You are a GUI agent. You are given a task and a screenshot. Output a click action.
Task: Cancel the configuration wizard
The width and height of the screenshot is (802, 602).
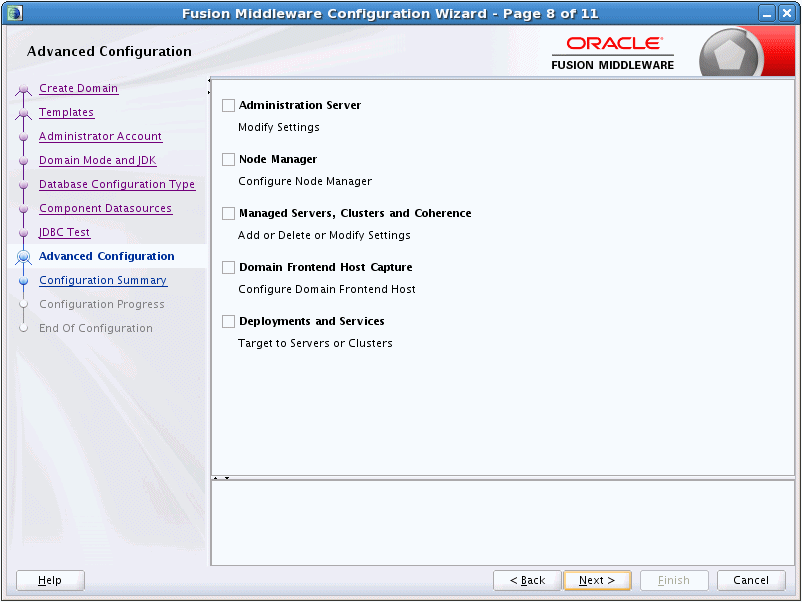click(x=751, y=581)
